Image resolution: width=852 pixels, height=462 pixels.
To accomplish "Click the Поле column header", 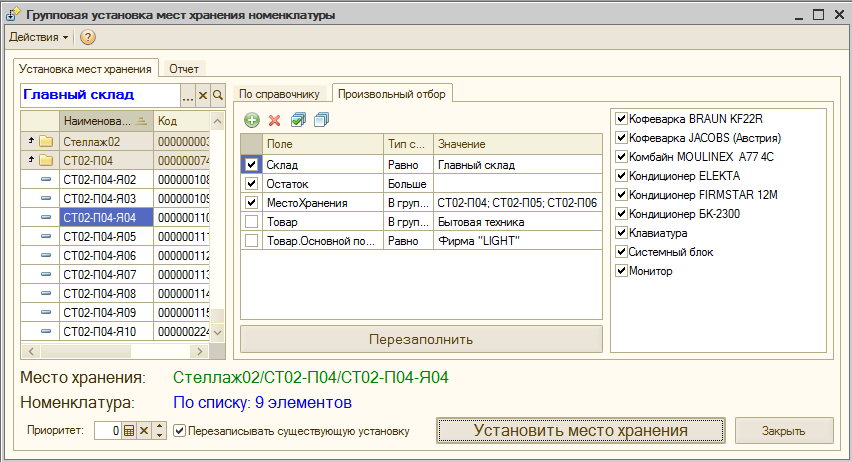I will coord(323,144).
